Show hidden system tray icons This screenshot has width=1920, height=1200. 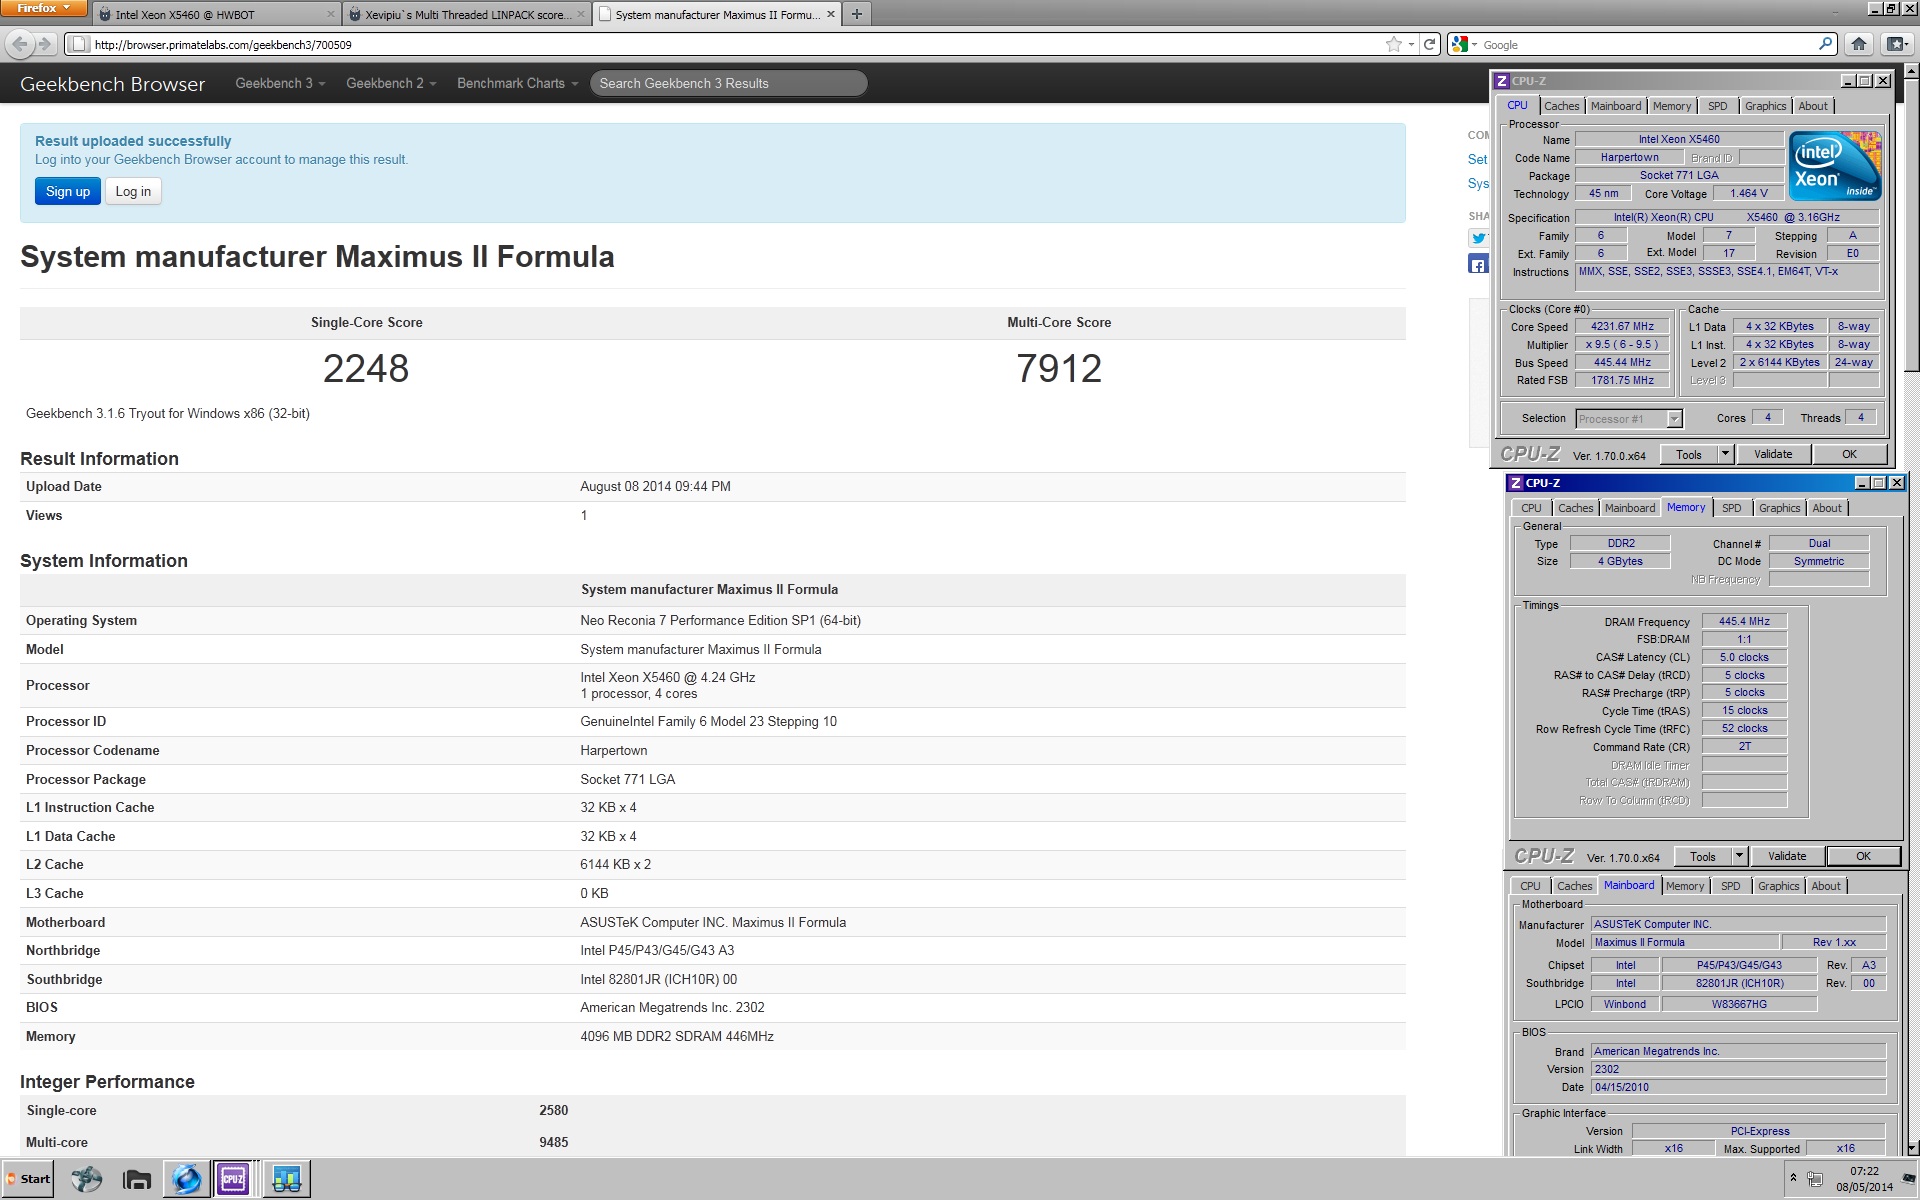(1793, 1179)
